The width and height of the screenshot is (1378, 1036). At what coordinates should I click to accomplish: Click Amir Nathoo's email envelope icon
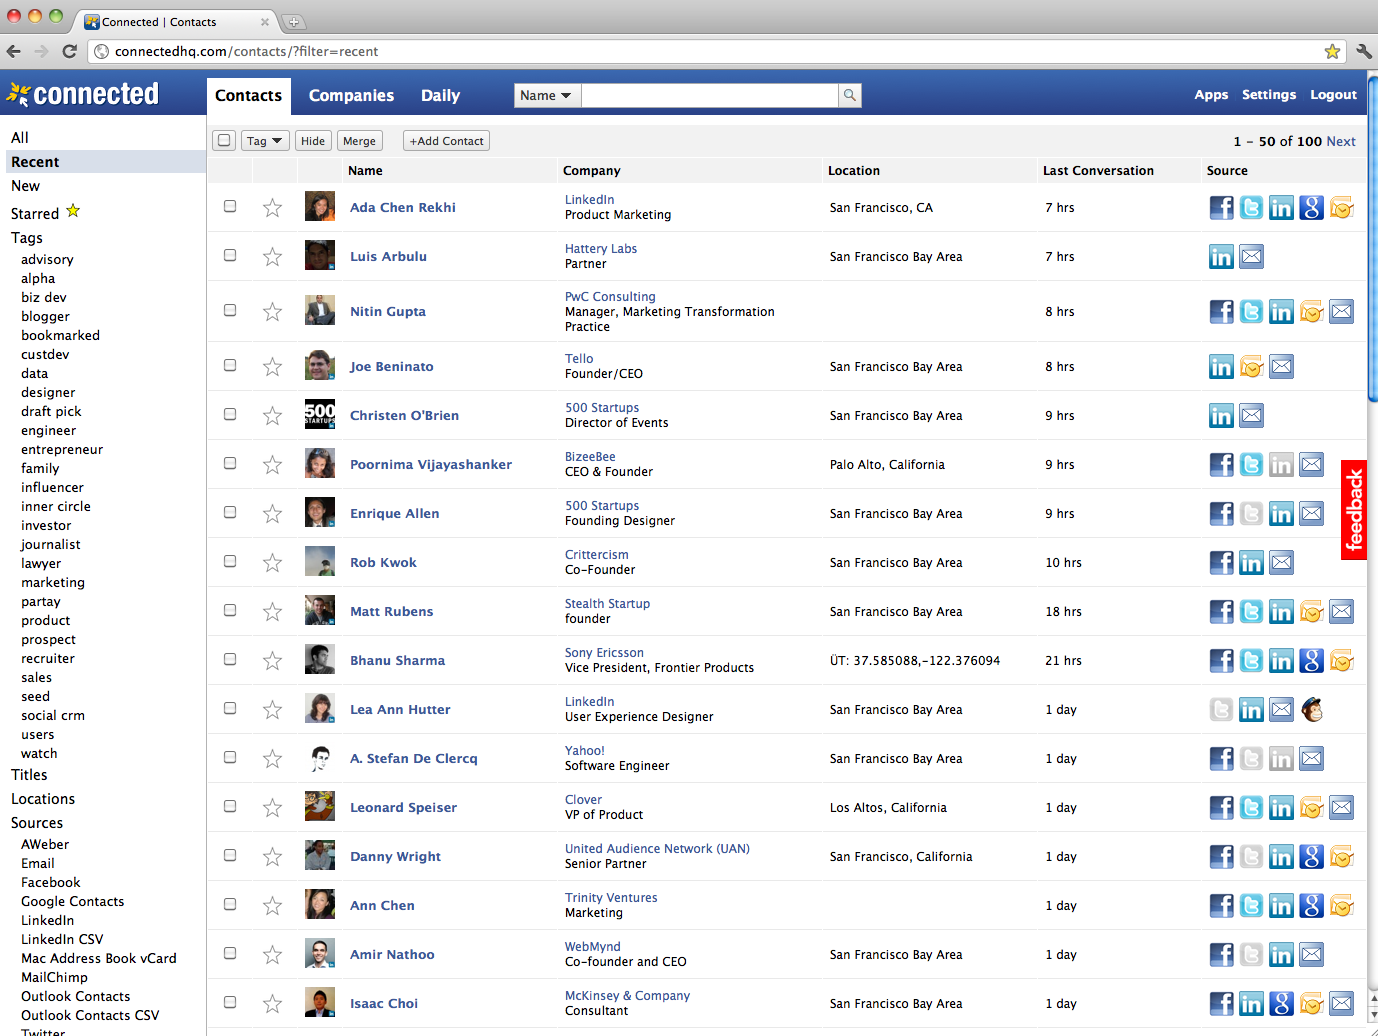pyautogui.click(x=1311, y=954)
